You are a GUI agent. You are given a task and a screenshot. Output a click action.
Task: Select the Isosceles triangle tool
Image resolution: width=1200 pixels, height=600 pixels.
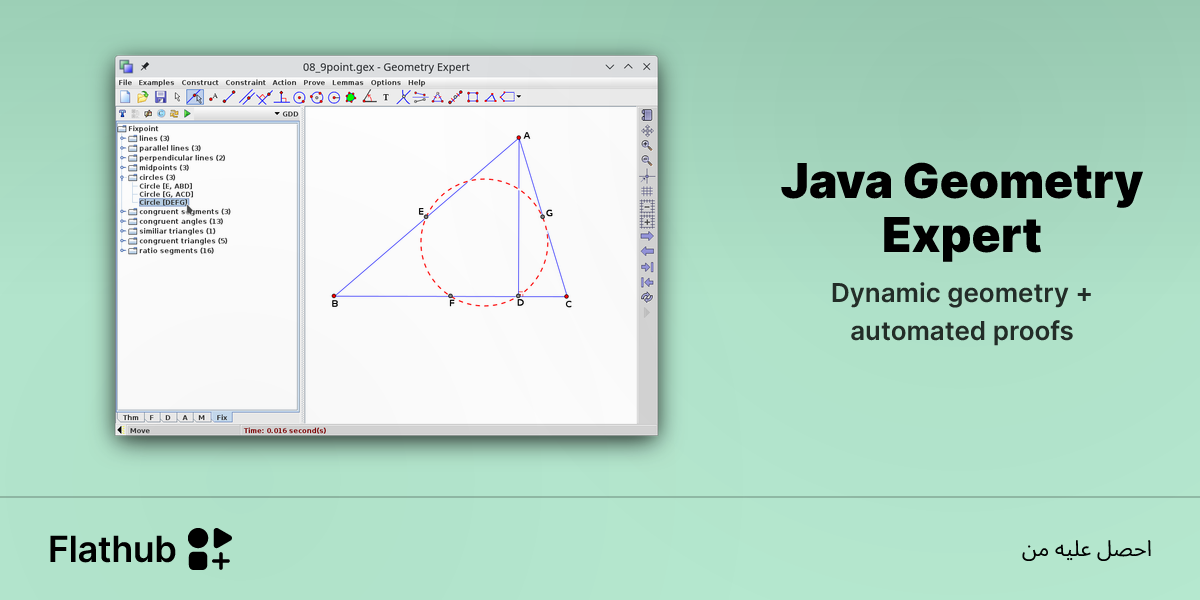(437, 97)
